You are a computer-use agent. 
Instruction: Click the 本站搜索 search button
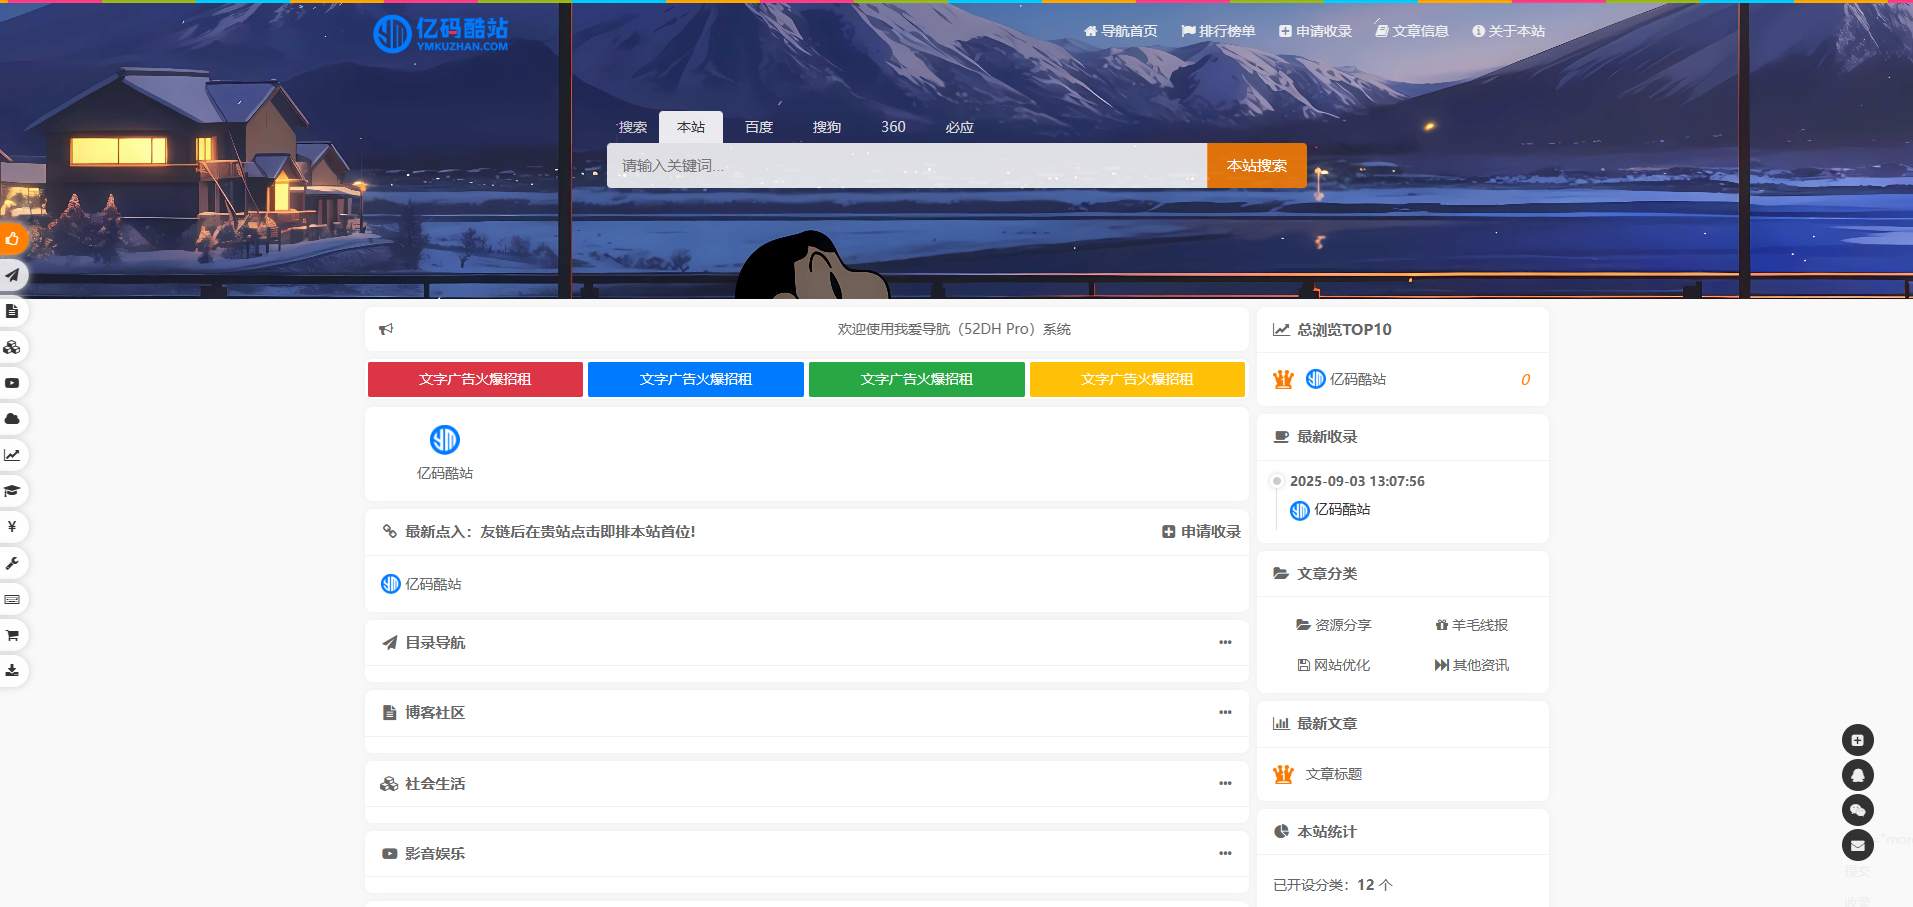click(x=1256, y=165)
